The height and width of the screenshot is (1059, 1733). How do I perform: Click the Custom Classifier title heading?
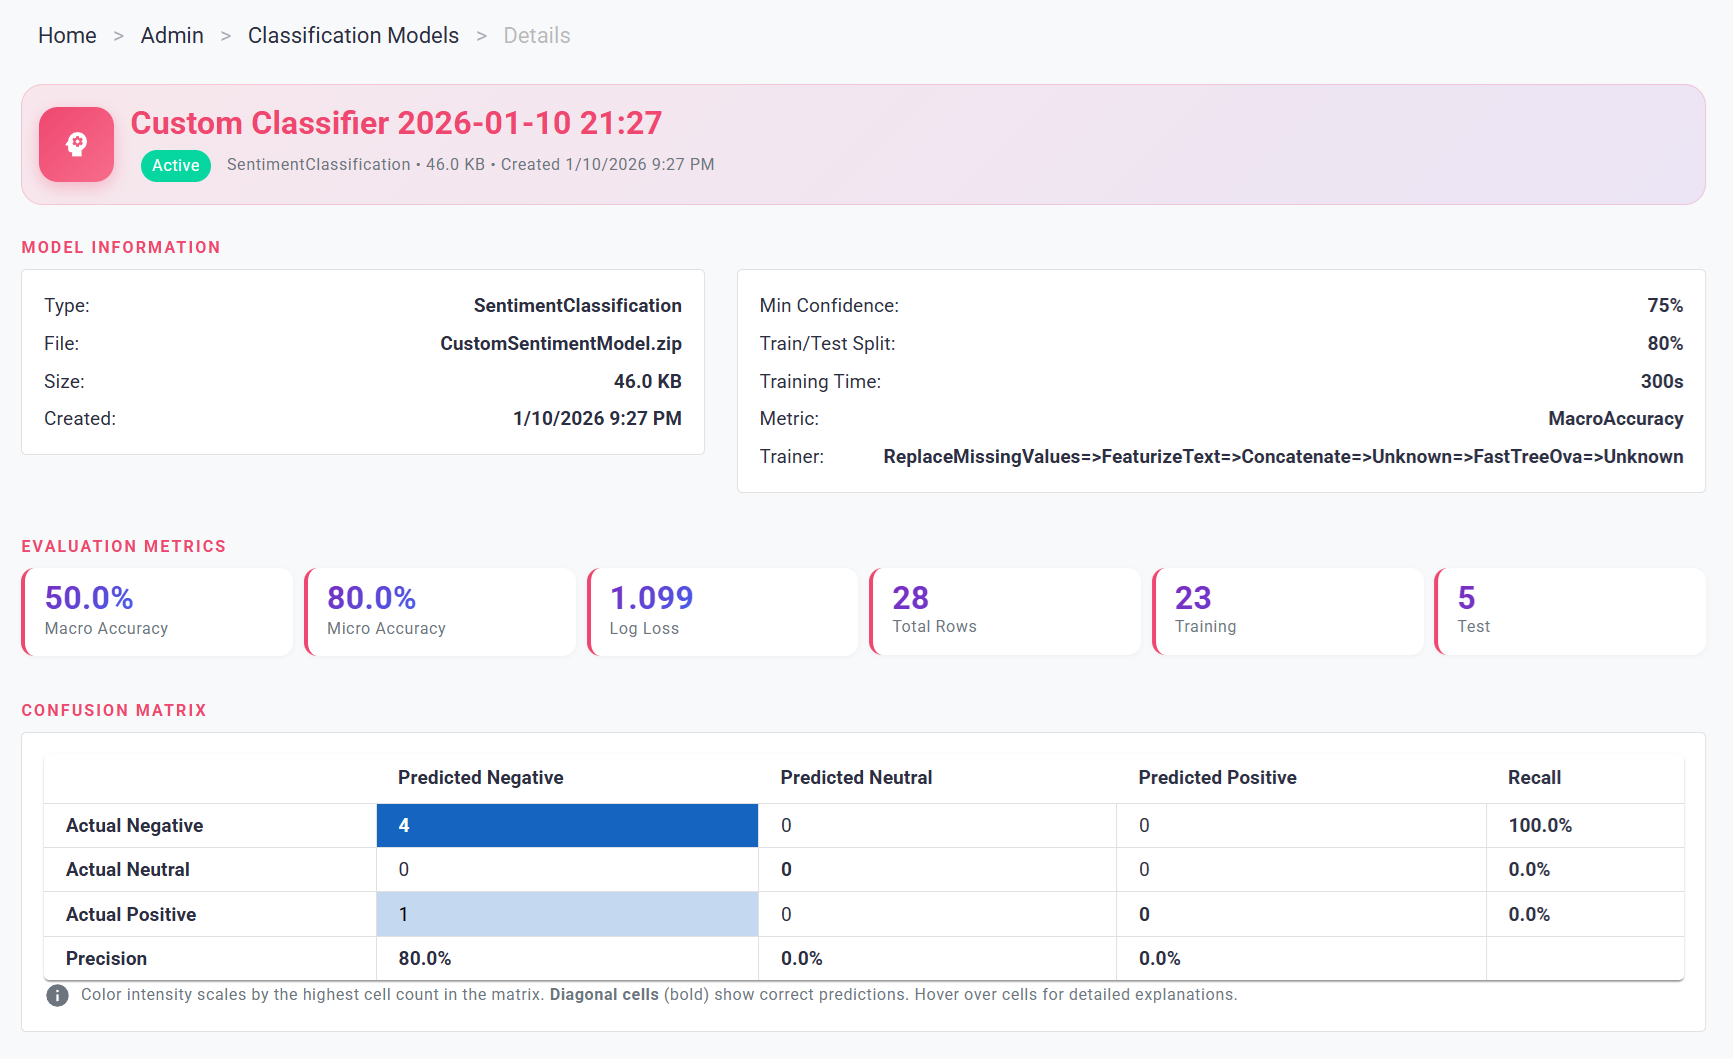(x=396, y=123)
